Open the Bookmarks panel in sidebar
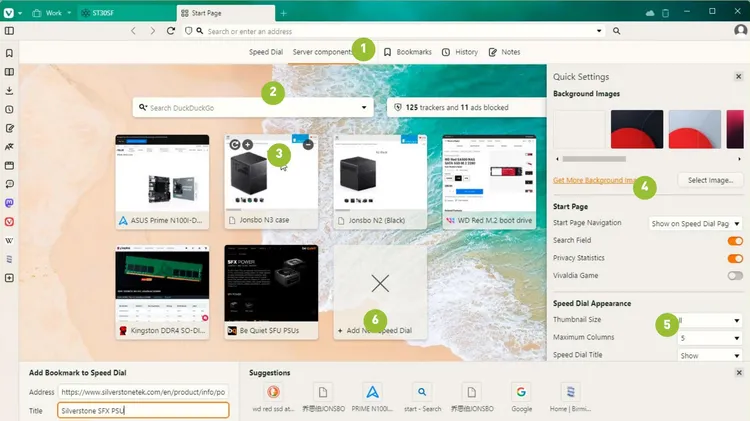750x421 pixels. click(9, 53)
